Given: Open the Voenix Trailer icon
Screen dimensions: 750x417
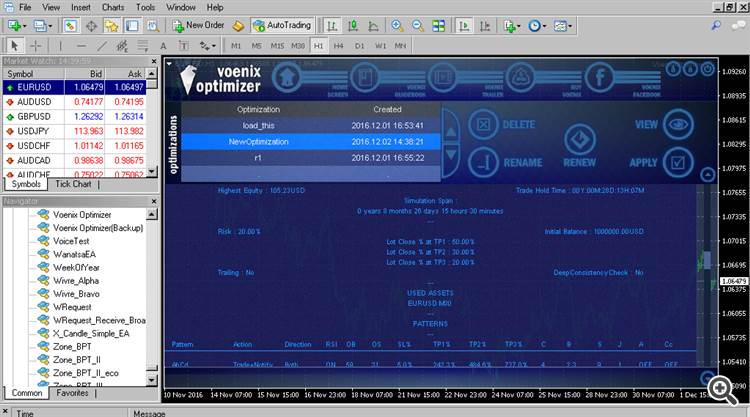Looking at the screenshot, I should point(442,77).
